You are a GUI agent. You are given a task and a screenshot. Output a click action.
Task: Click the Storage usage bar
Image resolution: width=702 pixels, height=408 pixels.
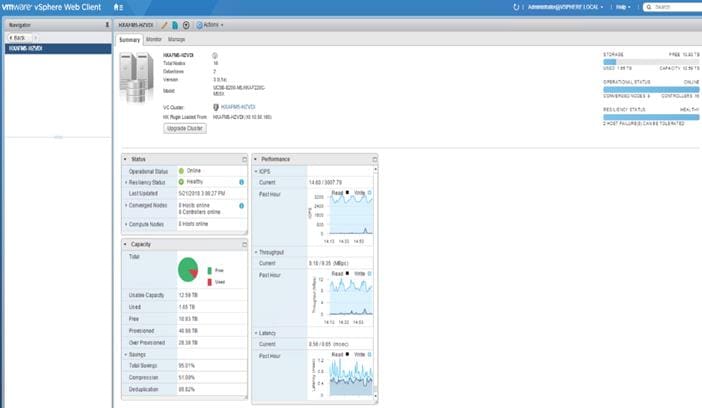pos(651,62)
